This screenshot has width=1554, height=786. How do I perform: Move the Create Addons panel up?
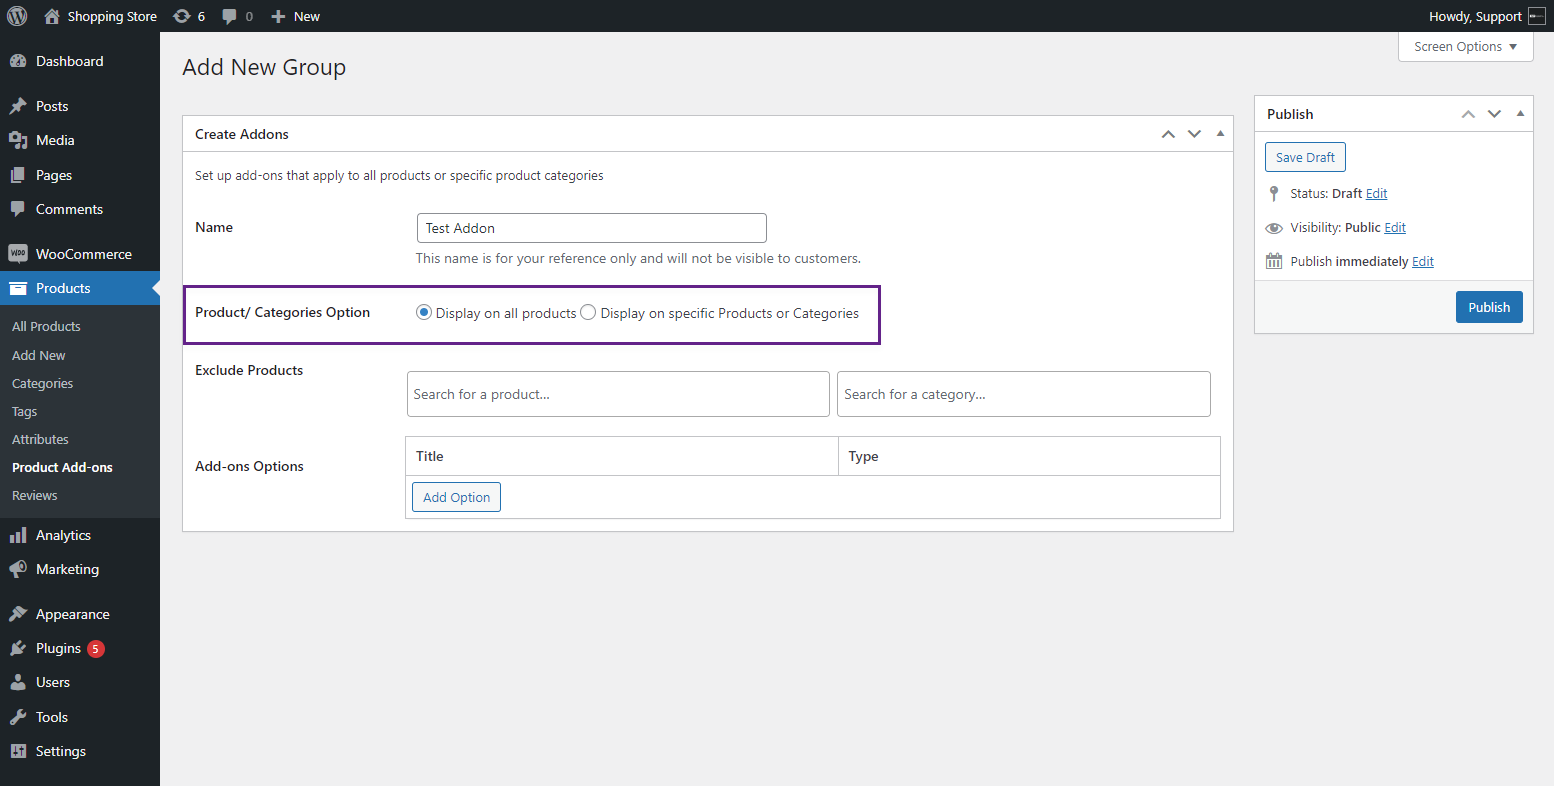[1168, 134]
